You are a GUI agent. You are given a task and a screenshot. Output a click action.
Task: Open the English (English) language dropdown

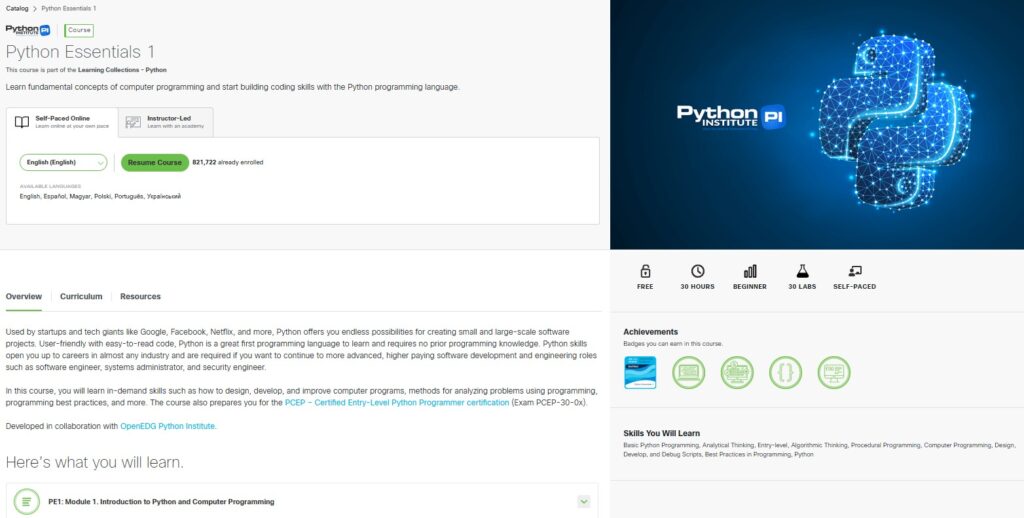point(63,162)
